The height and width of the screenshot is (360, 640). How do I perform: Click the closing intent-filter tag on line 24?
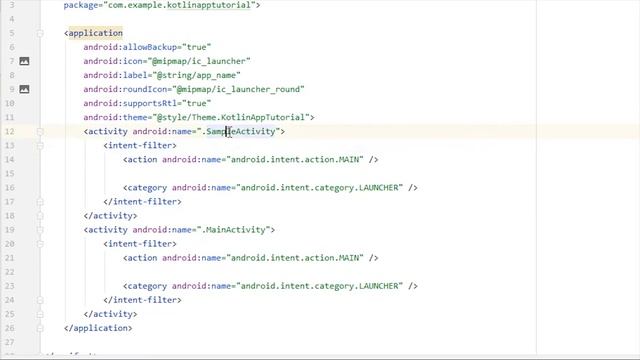pos(142,300)
